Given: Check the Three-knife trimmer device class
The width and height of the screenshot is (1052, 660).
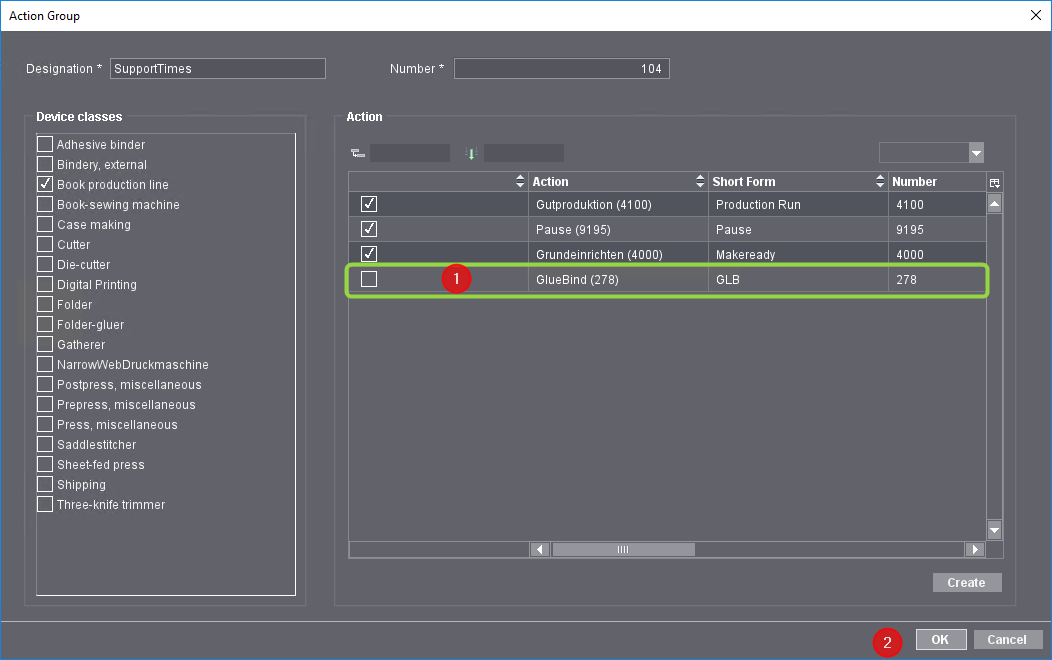Looking at the screenshot, I should [44, 504].
